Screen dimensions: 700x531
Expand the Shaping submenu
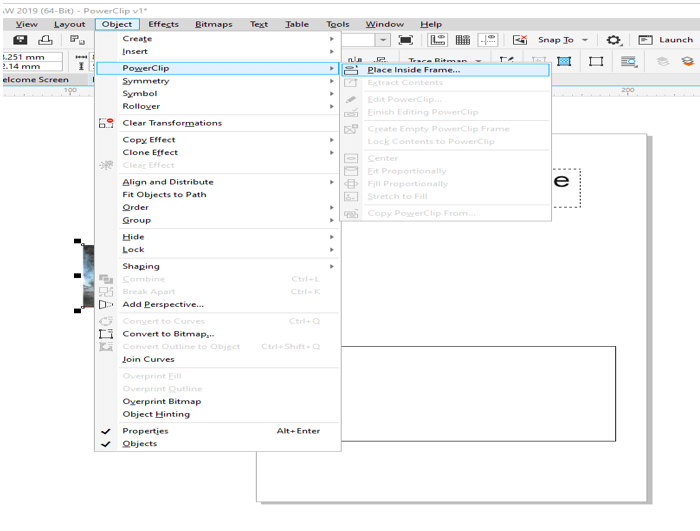(218, 267)
